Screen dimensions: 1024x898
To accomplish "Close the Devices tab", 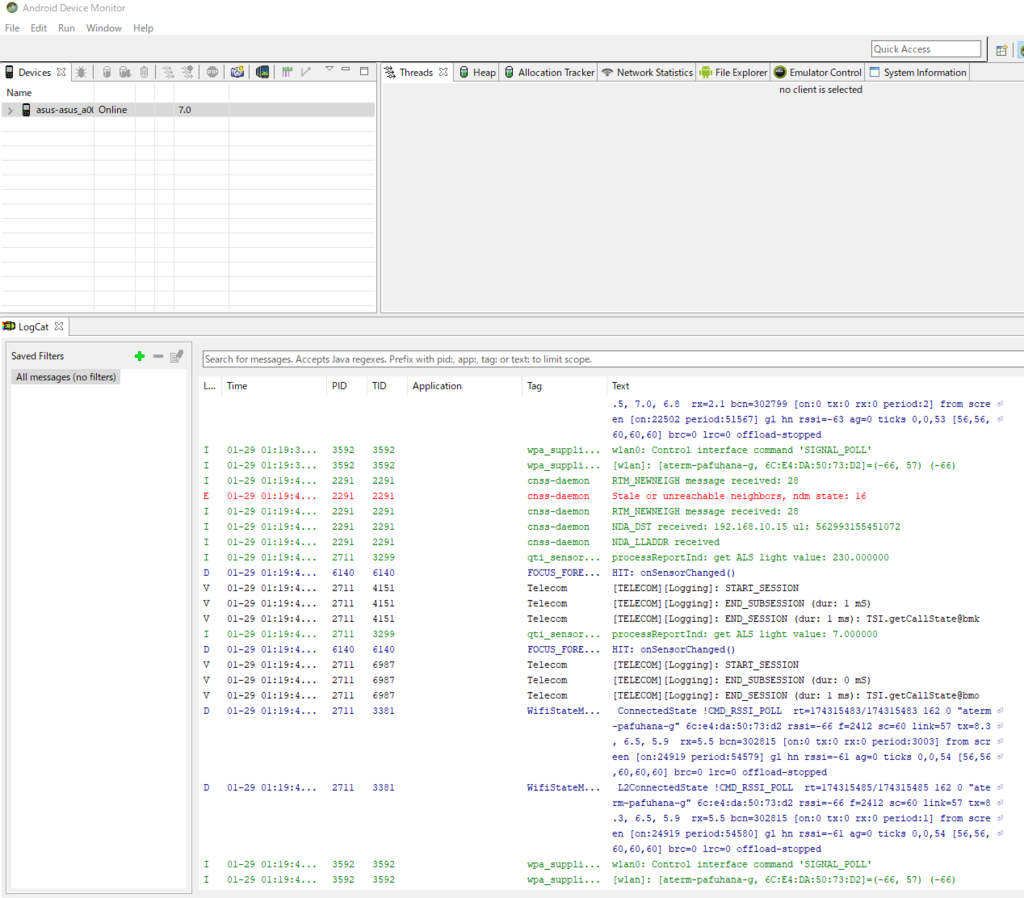I will pos(61,72).
